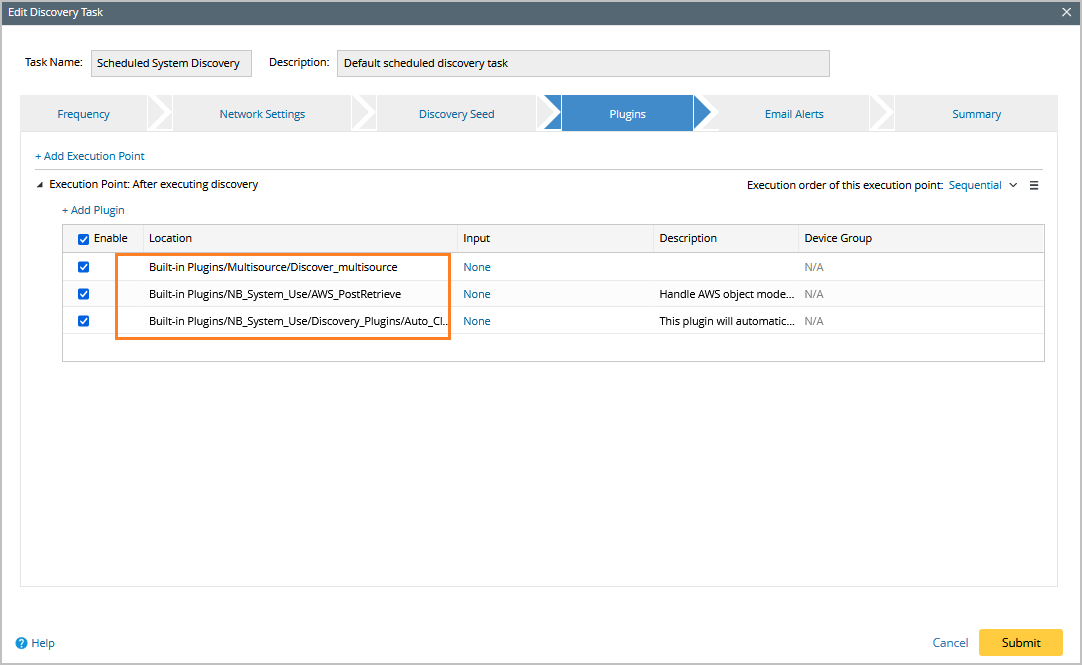The height and width of the screenshot is (665, 1082).
Task: Collapse the Execution Point triangle expander
Action: coord(40,185)
